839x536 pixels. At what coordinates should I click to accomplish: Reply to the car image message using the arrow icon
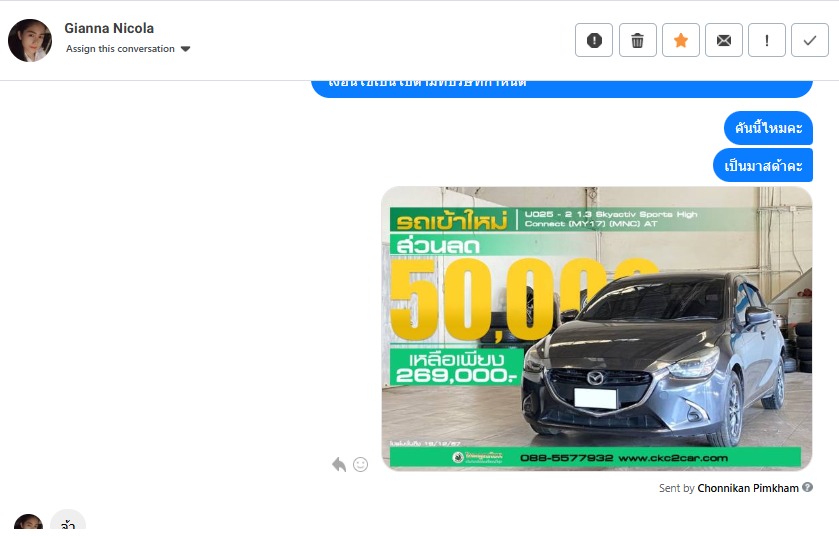[339, 464]
